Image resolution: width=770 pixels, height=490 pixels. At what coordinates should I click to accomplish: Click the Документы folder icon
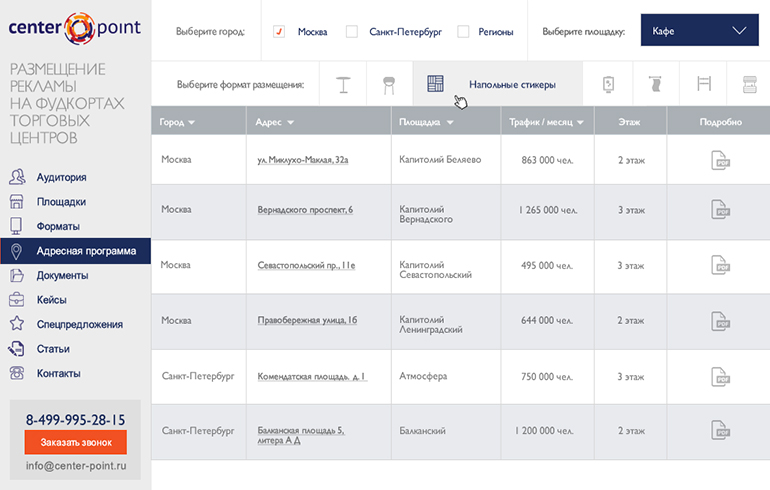(17, 275)
